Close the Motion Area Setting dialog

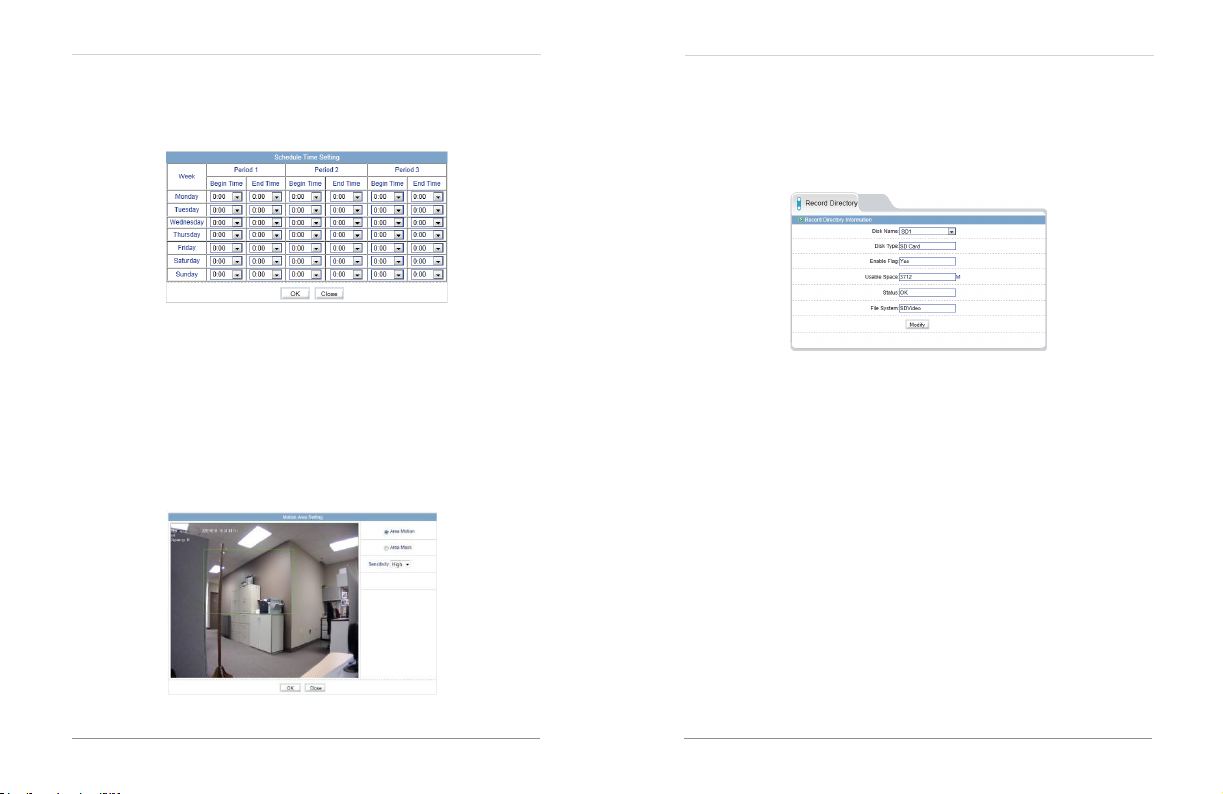315,688
